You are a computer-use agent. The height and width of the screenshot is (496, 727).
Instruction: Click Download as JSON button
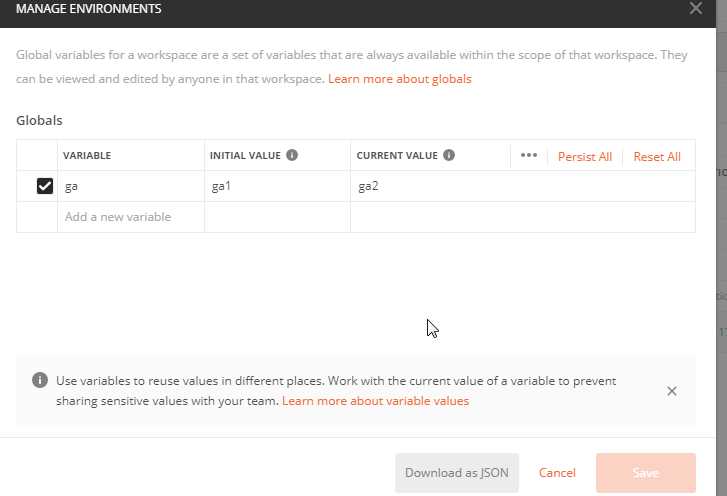coord(457,473)
